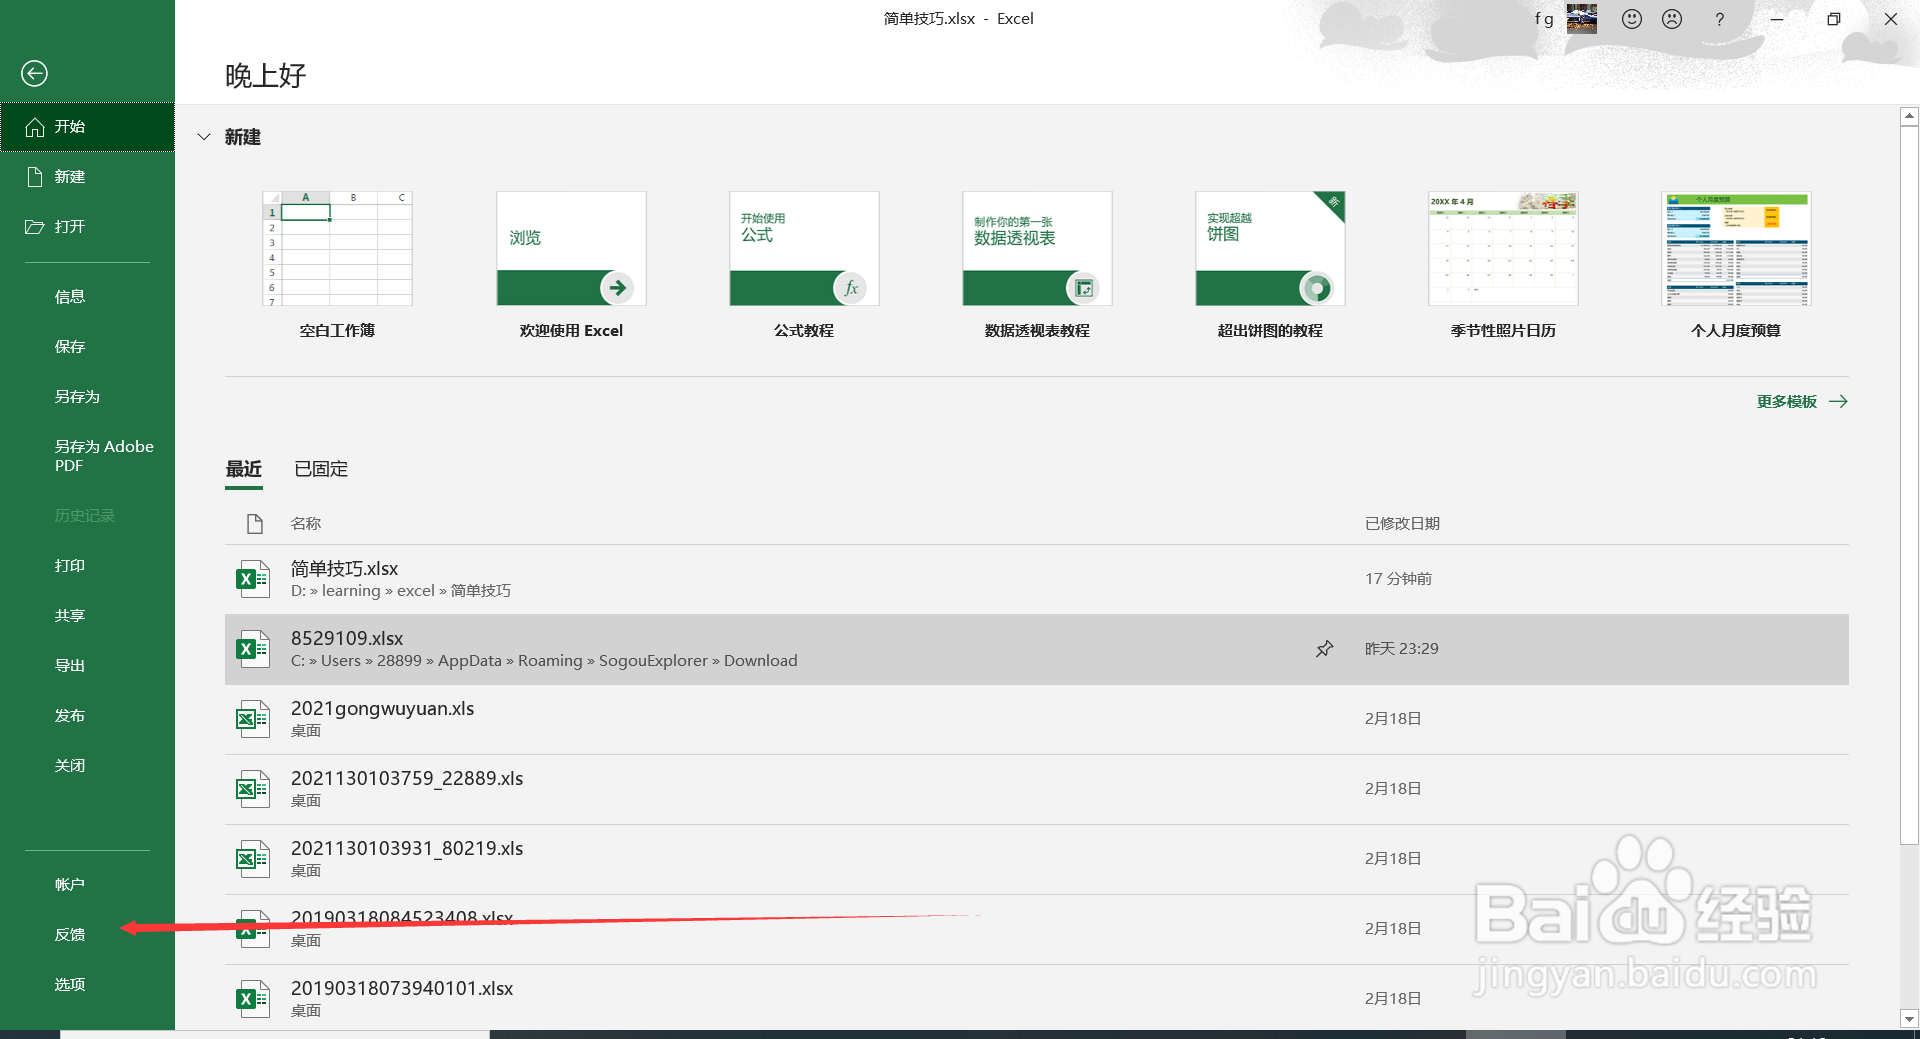Open the 公式教程 template
The width and height of the screenshot is (1920, 1039).
click(804, 265)
